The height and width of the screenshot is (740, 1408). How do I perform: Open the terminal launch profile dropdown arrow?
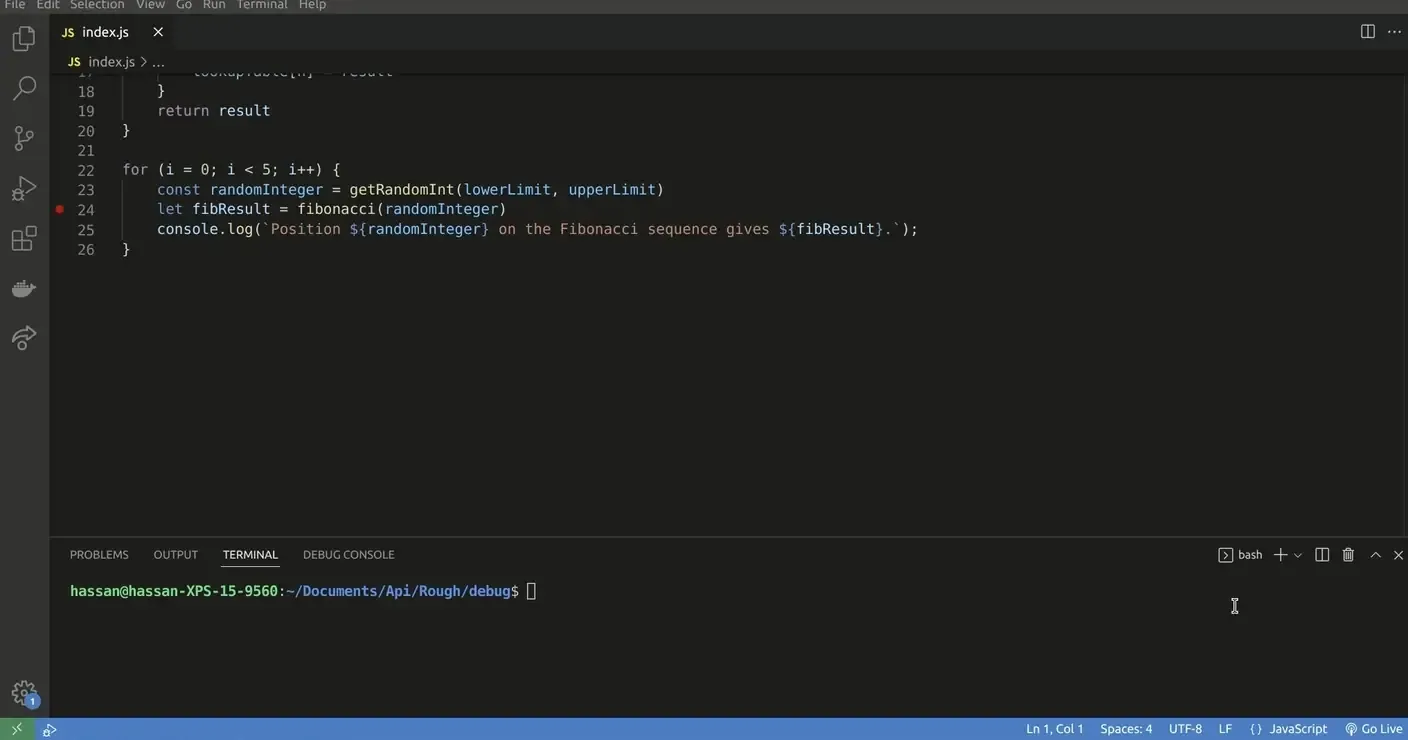1298,555
